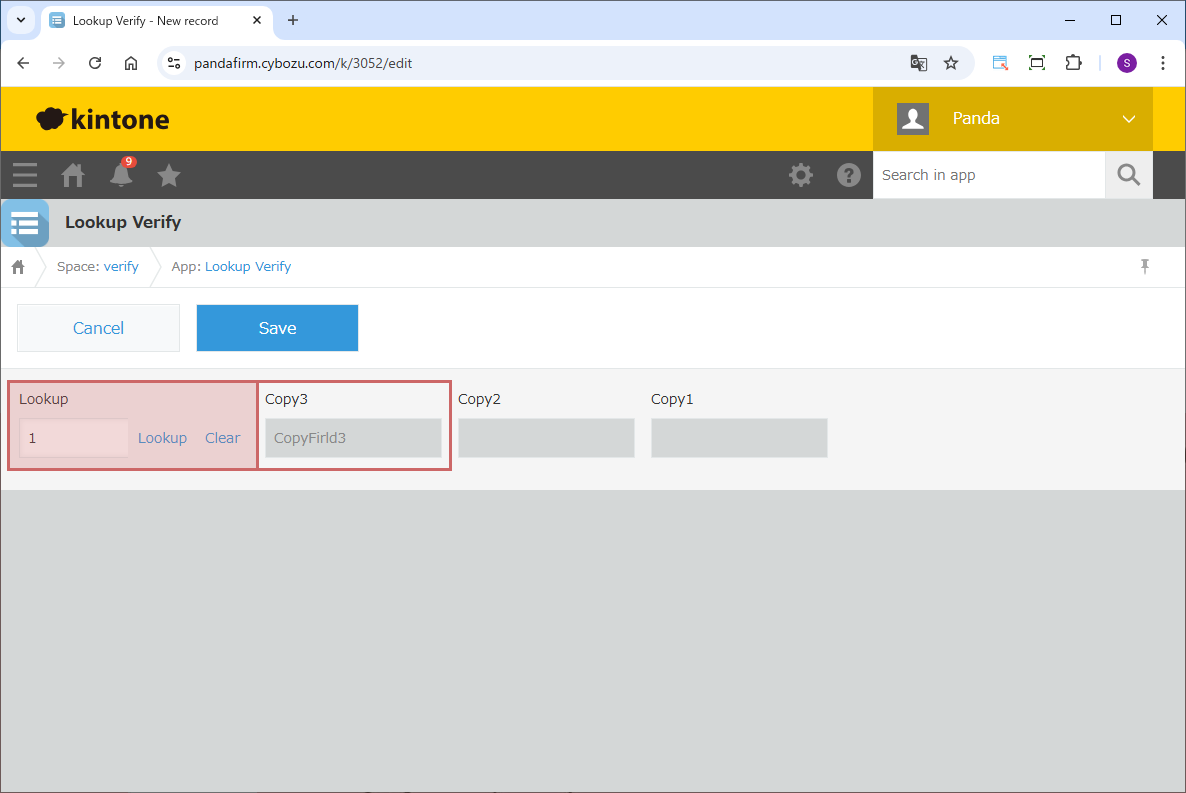Click the pin icon in breadcrumb bar
Viewport: 1186px width, 793px height.
click(x=1145, y=266)
